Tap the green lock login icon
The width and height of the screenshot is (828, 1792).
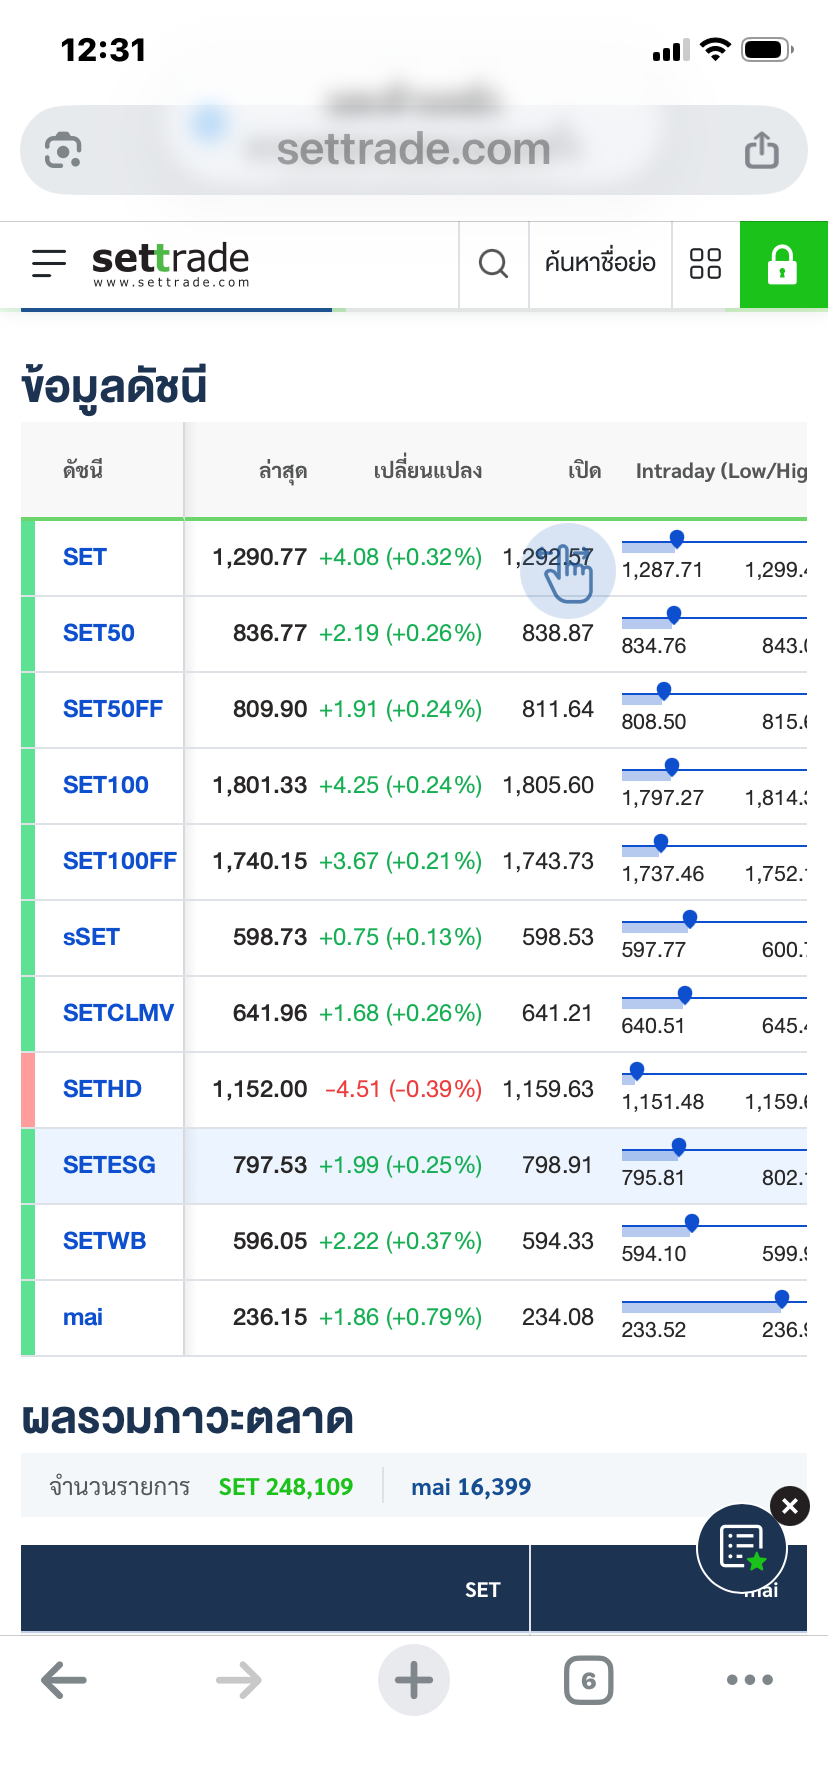(x=783, y=265)
